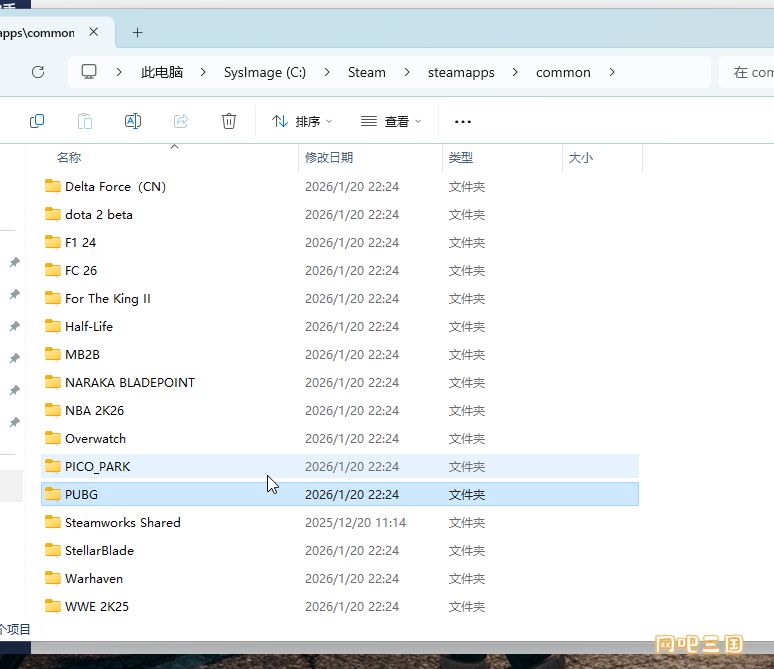
Task: Expand the chevron after common in path
Action: pyautogui.click(x=612, y=72)
